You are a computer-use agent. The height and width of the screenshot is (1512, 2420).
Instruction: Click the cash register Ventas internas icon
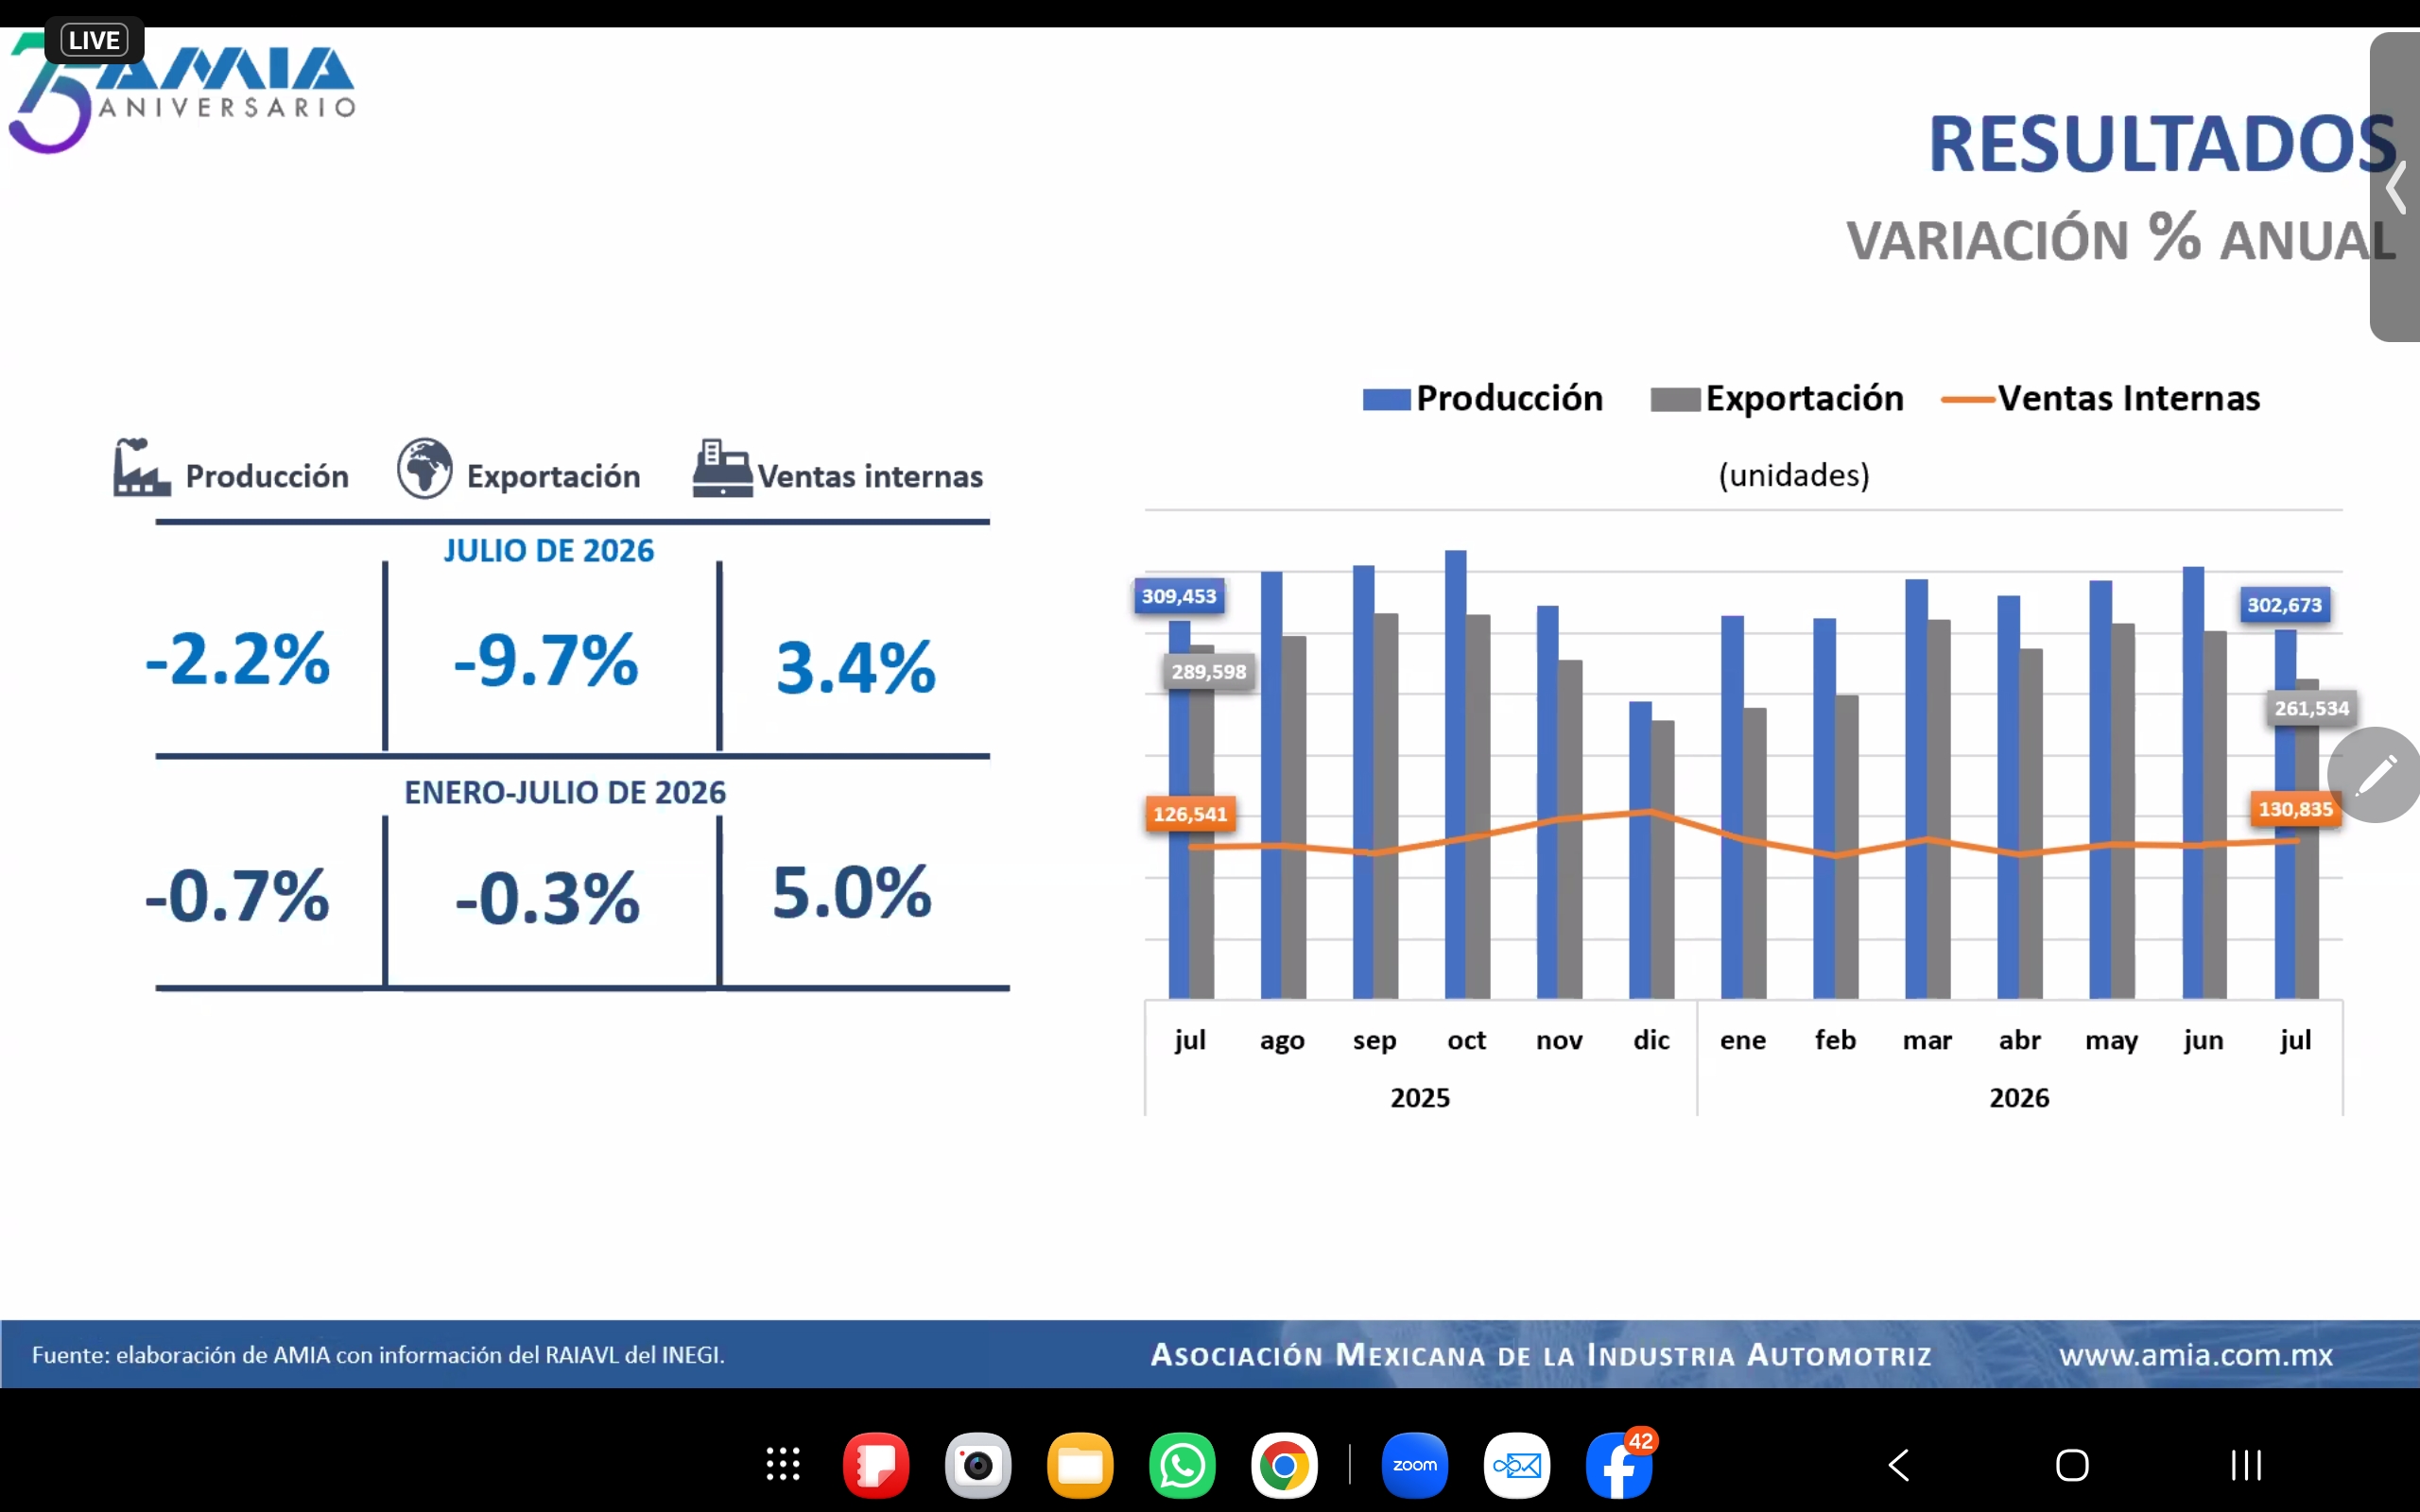722,468
